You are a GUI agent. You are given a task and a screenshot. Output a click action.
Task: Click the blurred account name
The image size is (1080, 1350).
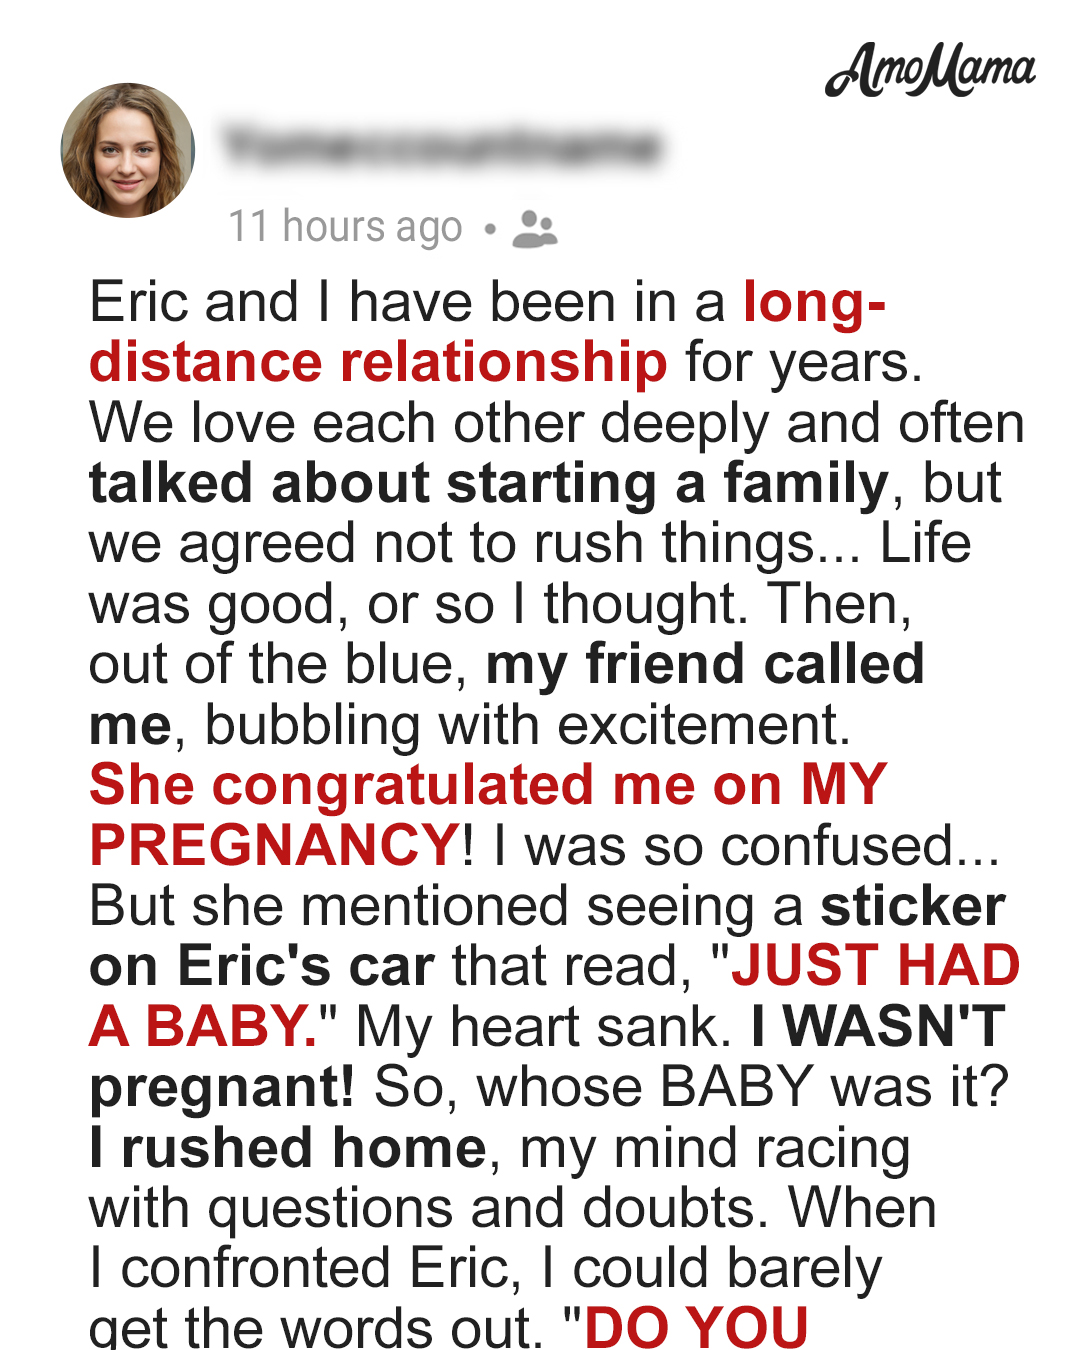coord(441,146)
